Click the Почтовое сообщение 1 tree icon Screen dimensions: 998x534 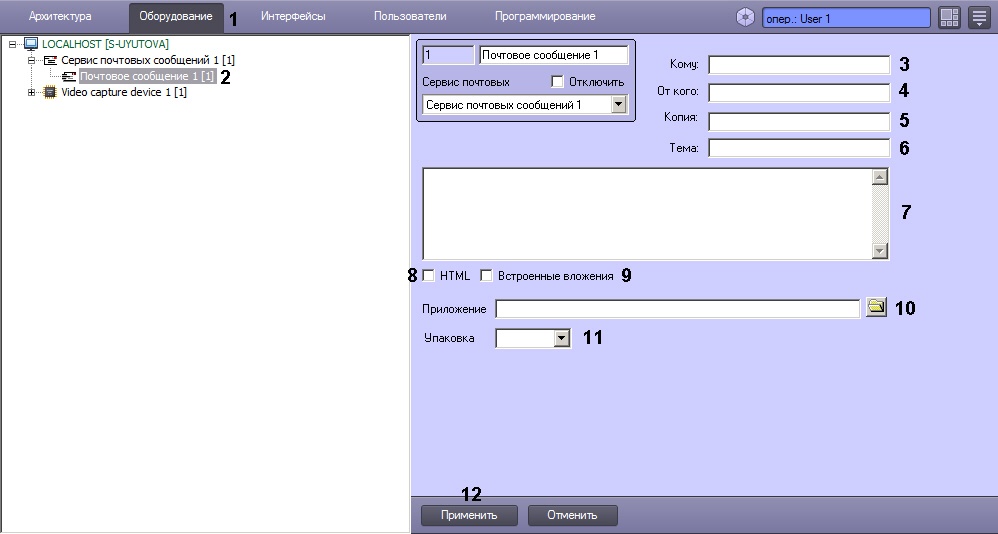pos(69,76)
